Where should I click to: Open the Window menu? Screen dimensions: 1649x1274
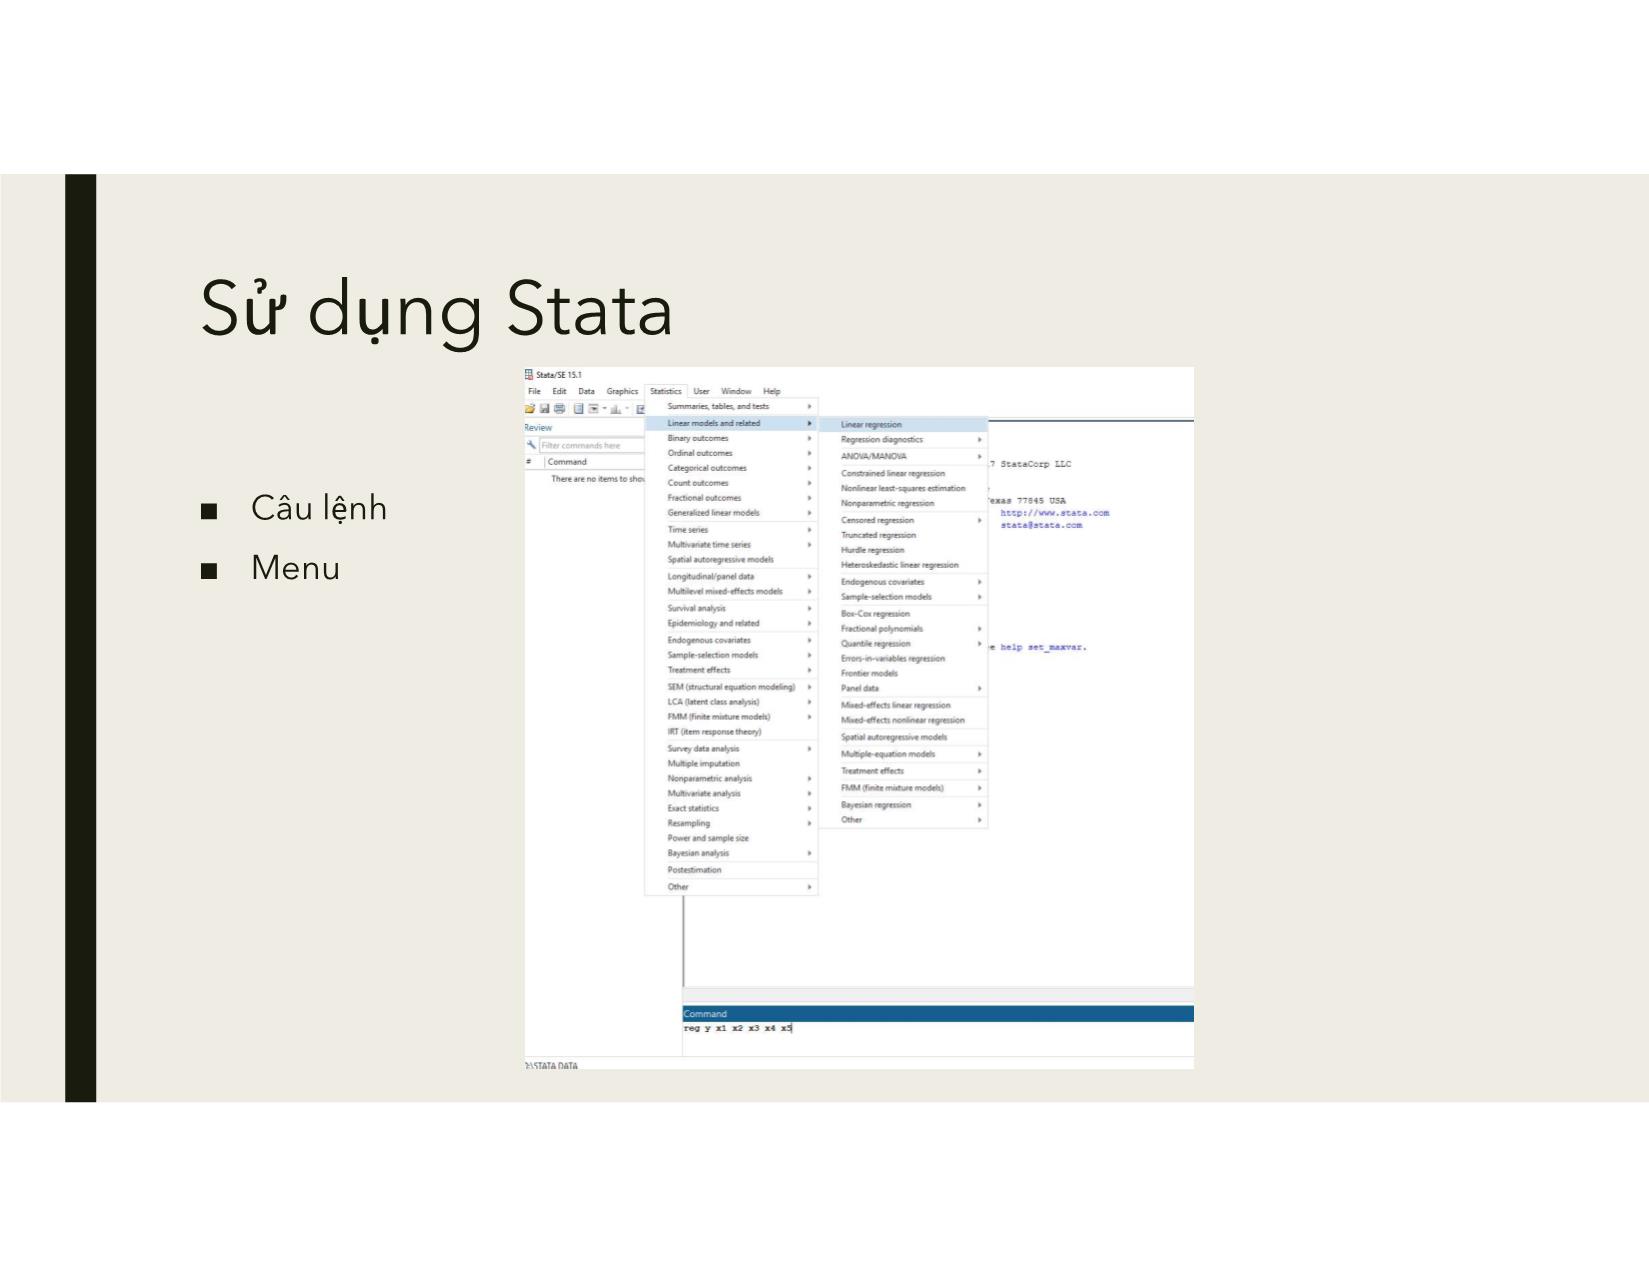[736, 391]
